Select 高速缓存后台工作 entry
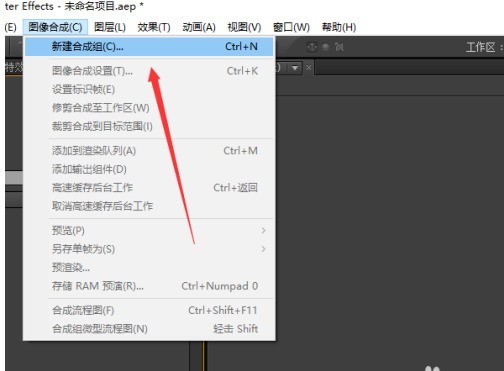 [x=149, y=187]
